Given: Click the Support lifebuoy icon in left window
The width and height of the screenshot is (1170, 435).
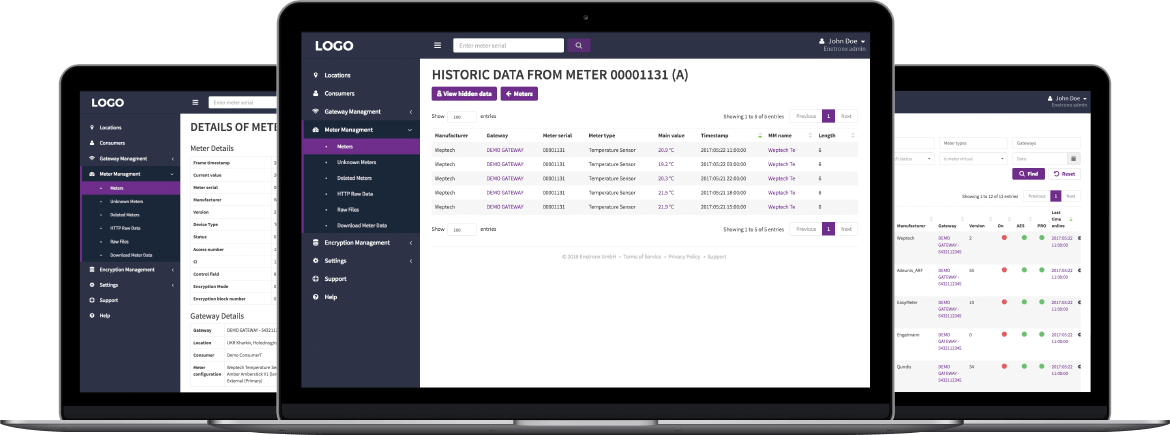Looking at the screenshot, I should coord(92,300).
